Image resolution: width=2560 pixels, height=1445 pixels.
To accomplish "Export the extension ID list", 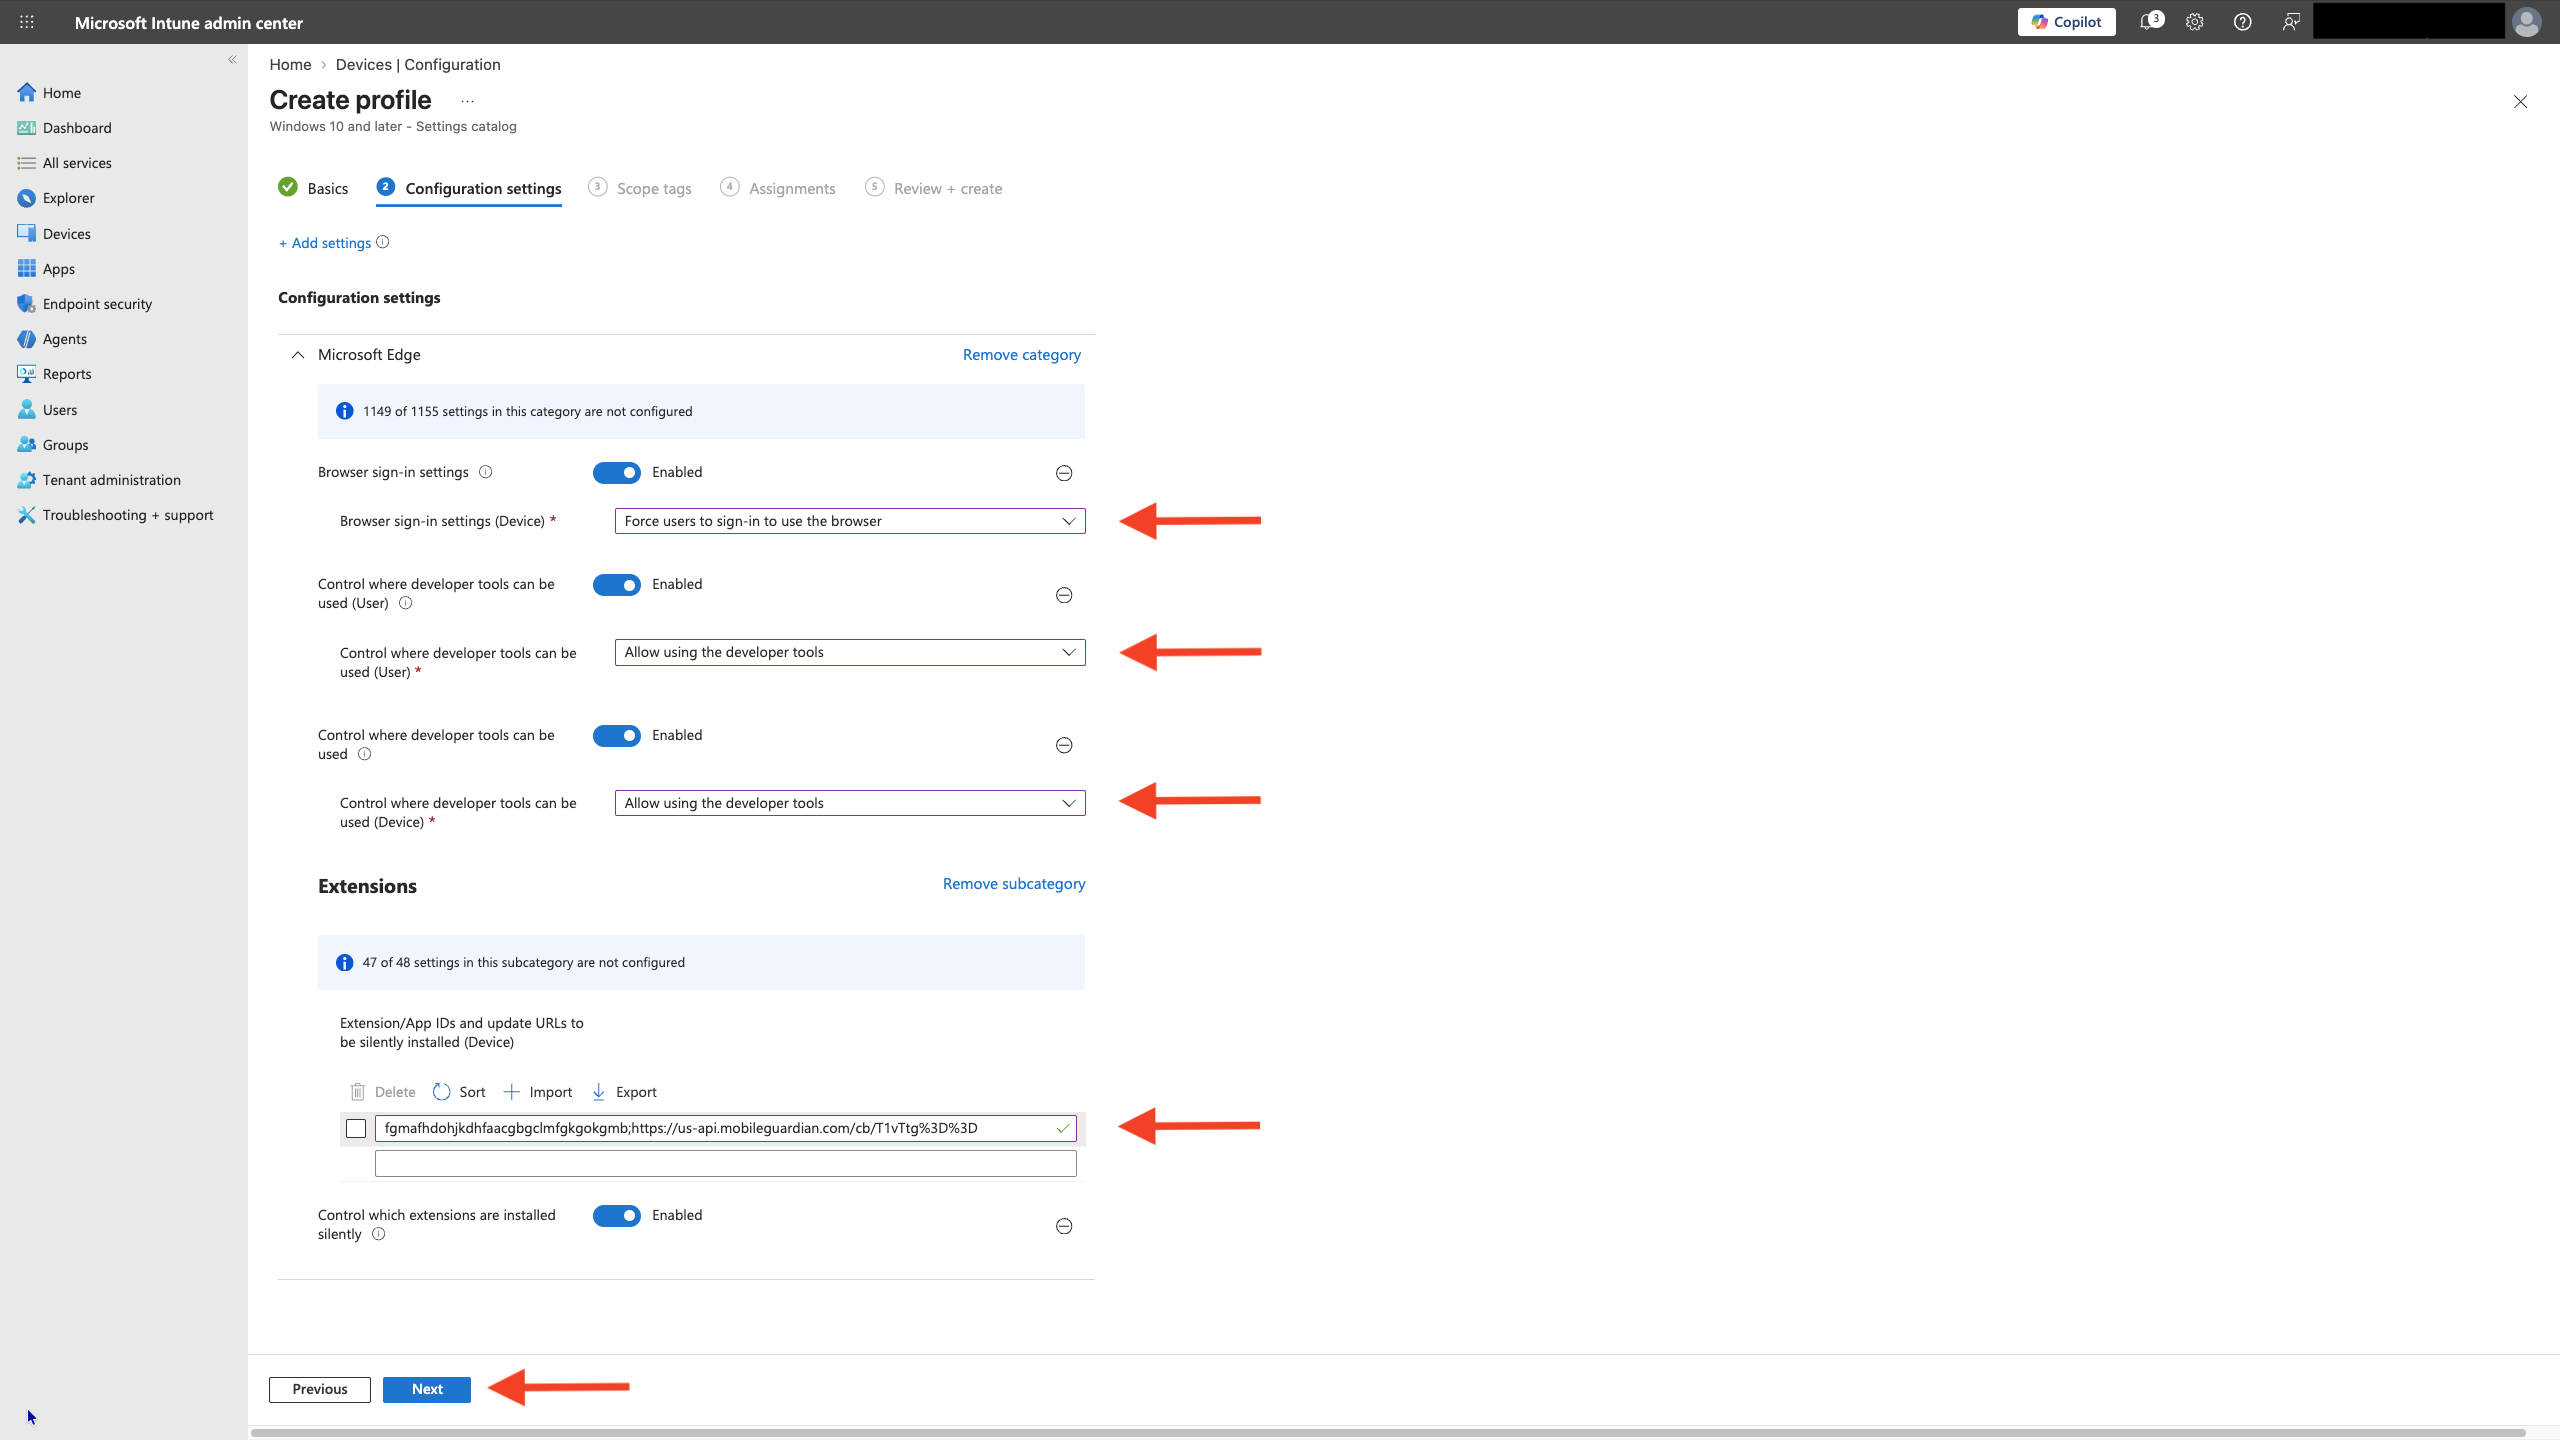I will tap(624, 1092).
